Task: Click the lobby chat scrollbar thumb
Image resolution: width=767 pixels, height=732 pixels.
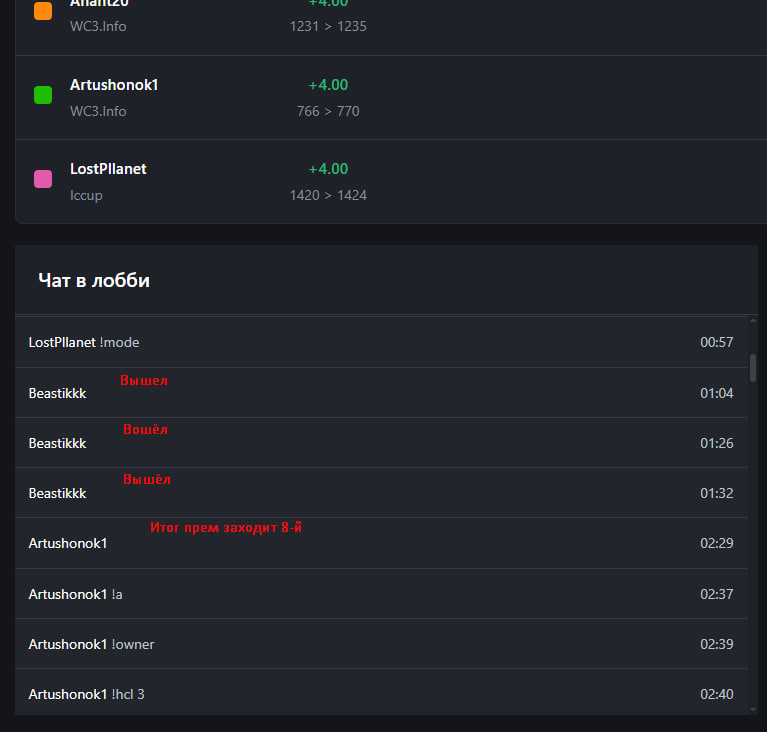Action: click(x=753, y=368)
